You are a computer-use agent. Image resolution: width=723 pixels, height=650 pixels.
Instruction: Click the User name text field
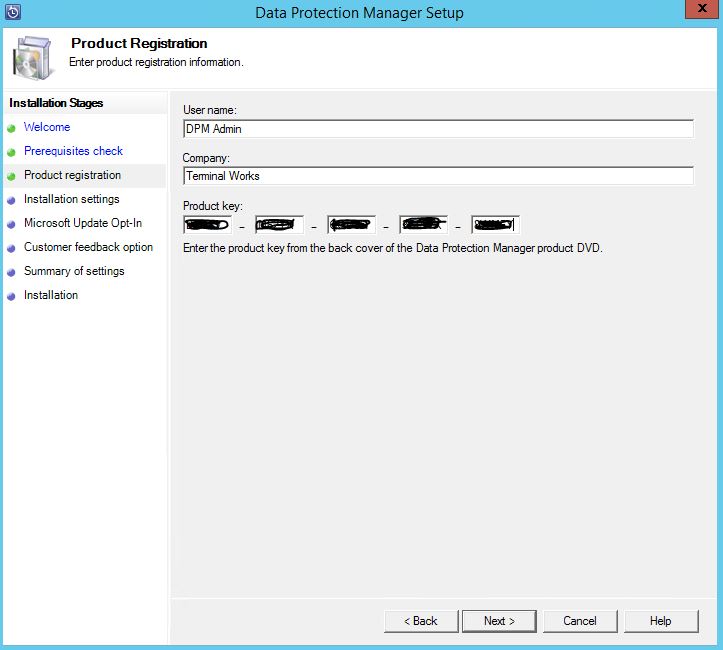[438, 128]
